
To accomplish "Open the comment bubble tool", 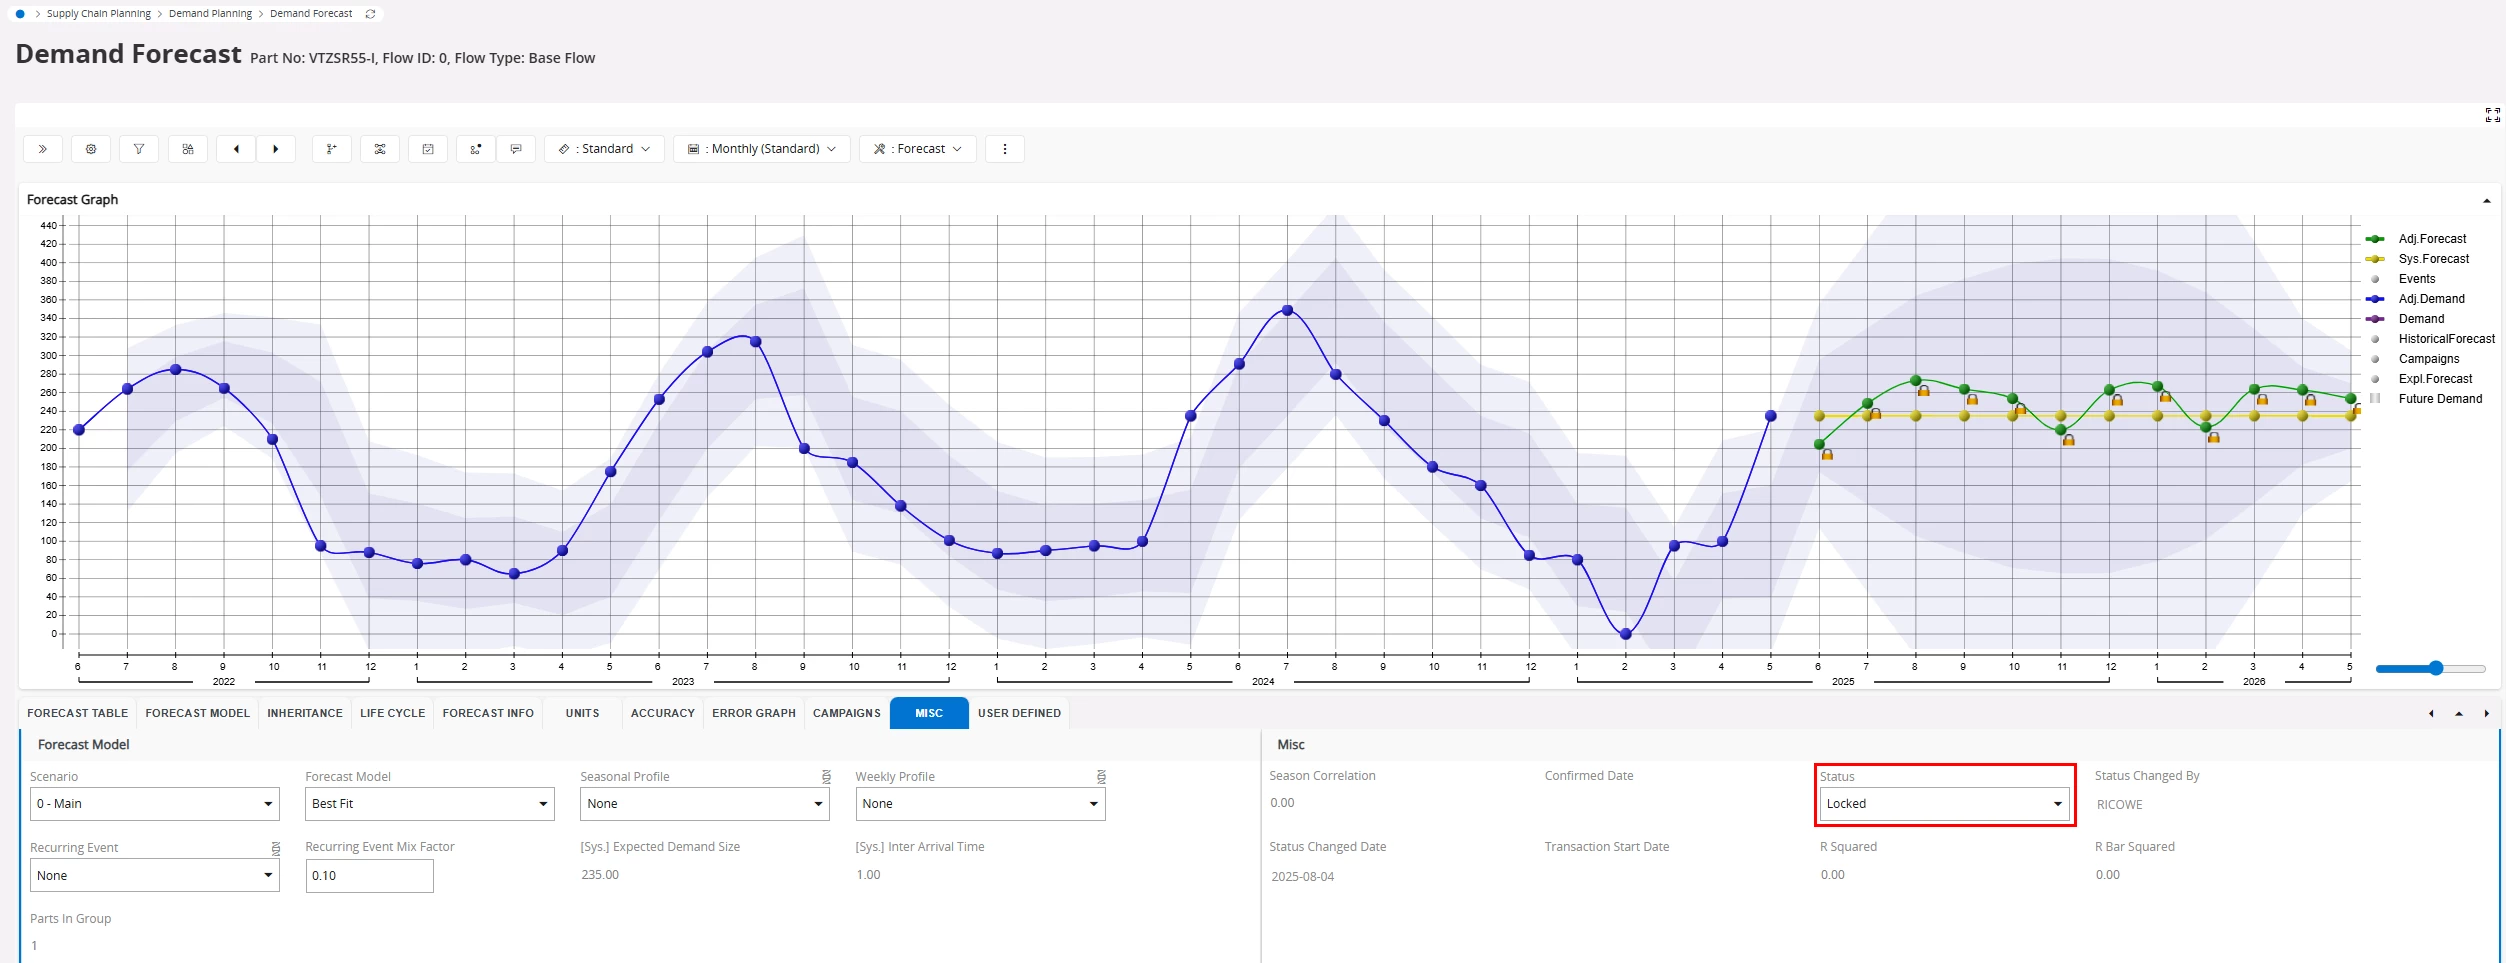I will tap(516, 149).
